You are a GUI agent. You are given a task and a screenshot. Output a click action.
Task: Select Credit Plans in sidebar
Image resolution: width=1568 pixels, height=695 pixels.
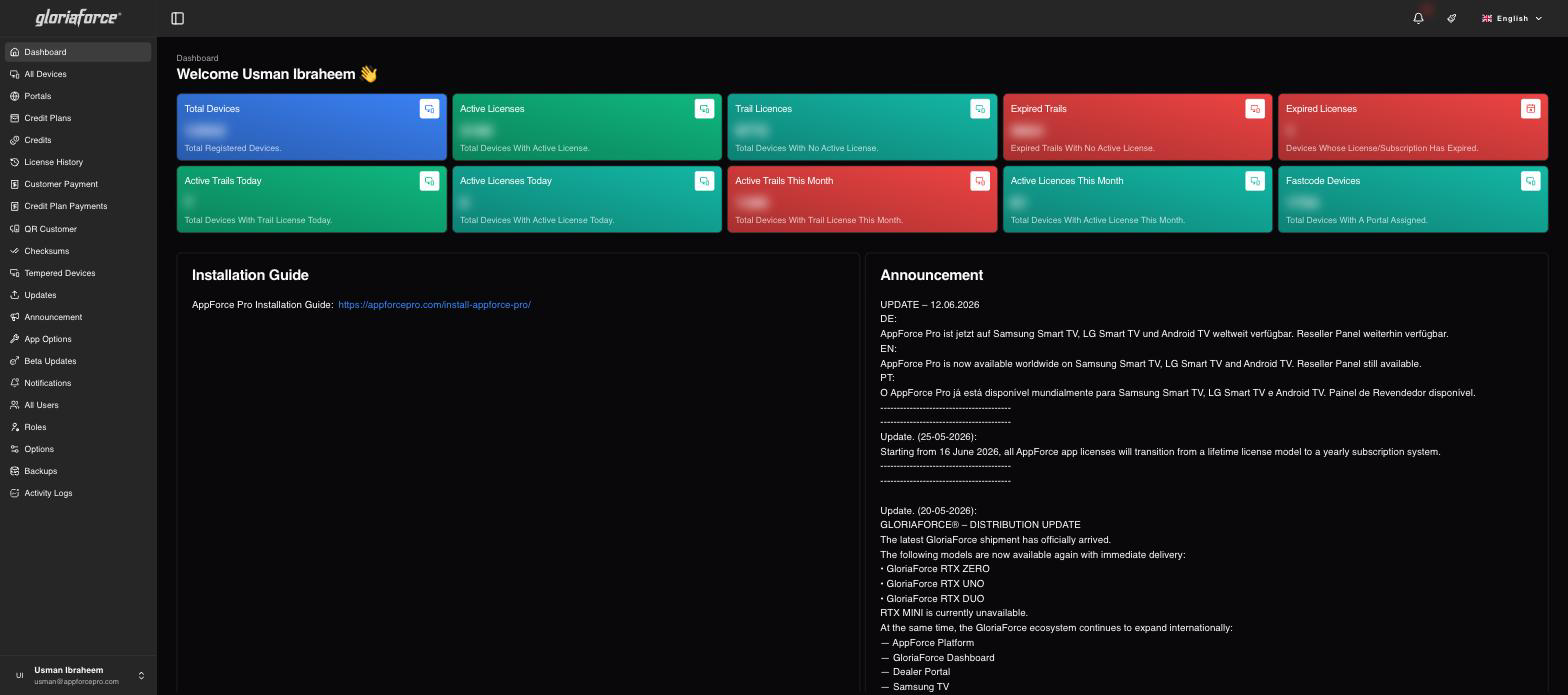pos(78,118)
